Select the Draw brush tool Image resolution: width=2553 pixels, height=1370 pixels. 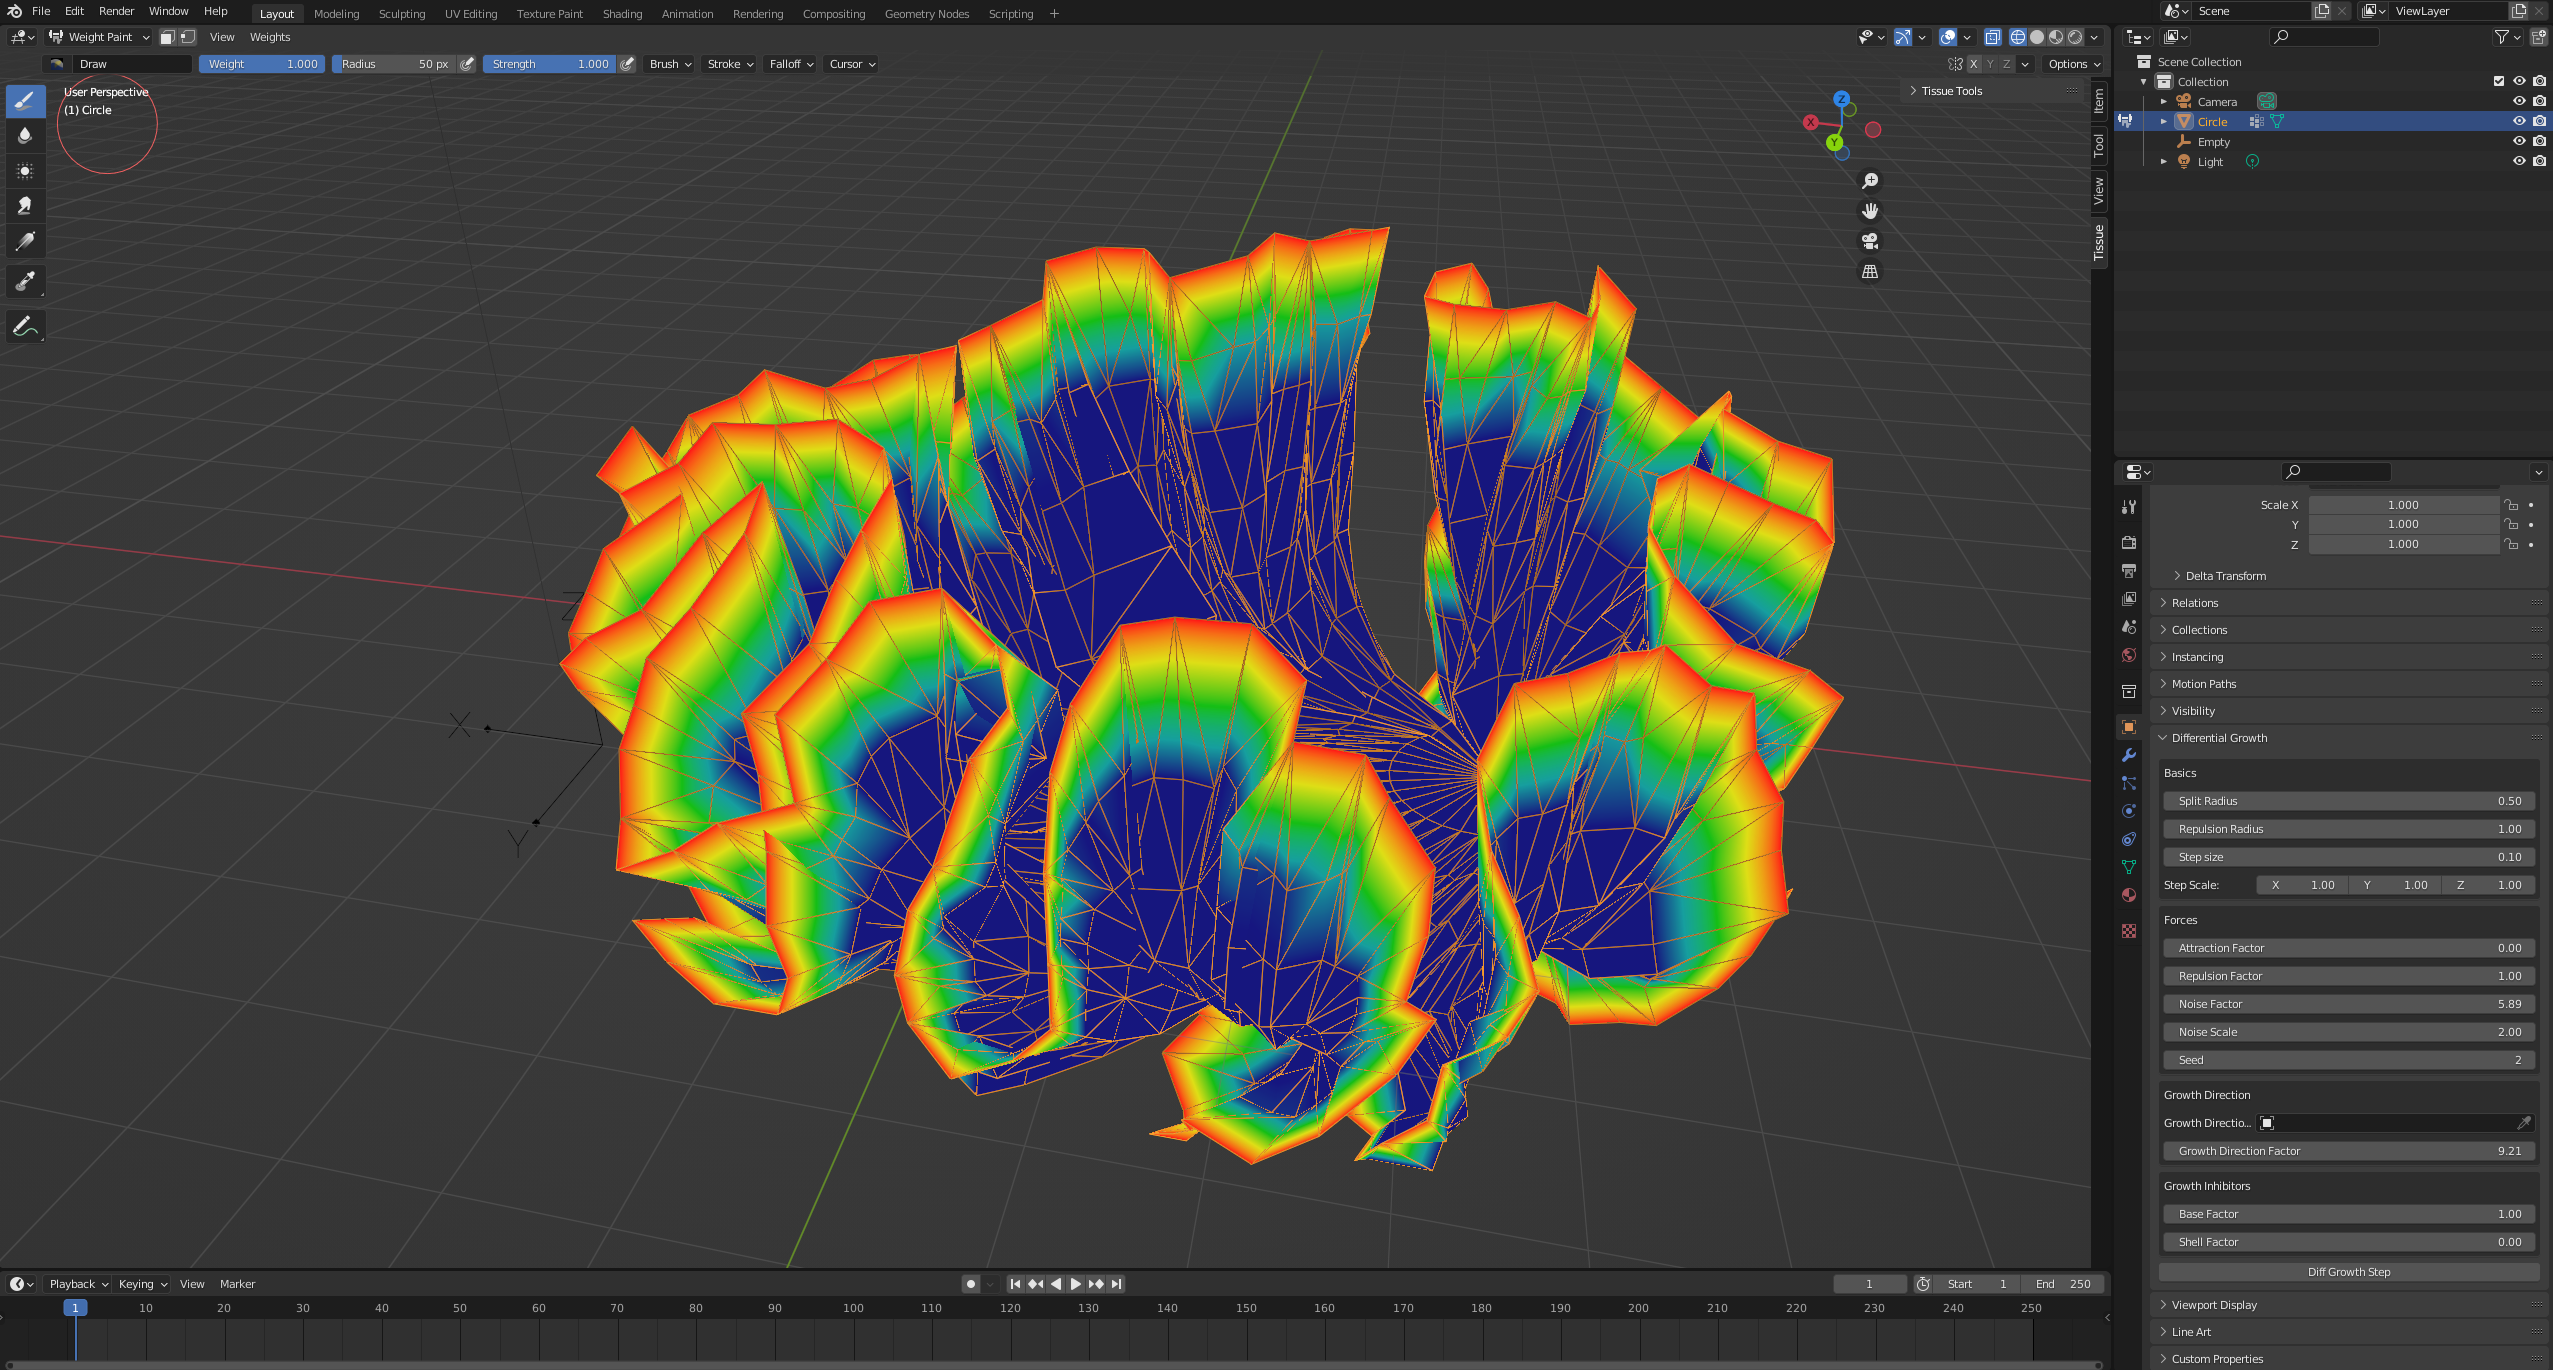[x=25, y=100]
